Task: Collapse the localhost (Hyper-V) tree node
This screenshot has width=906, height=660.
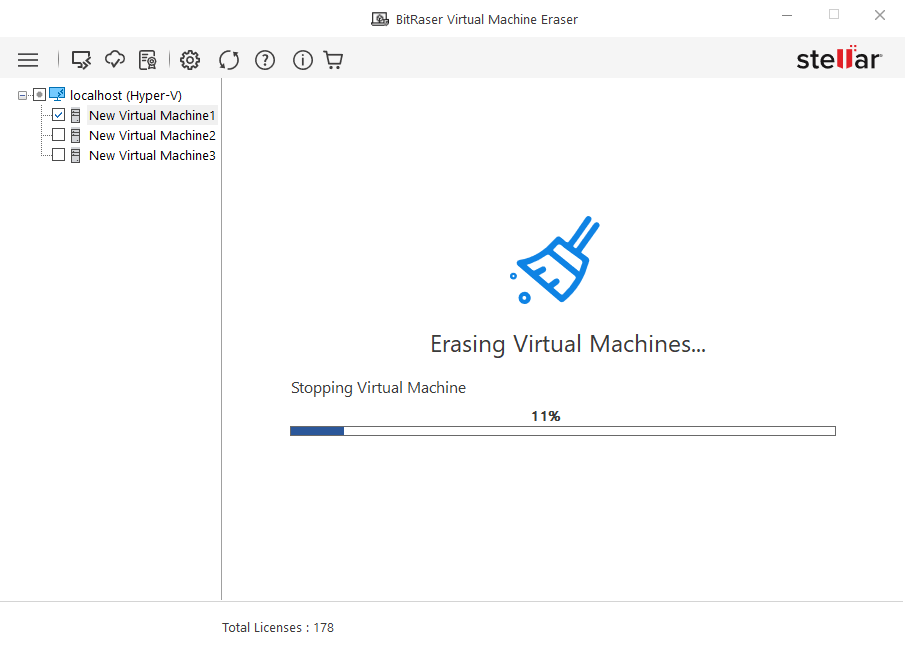Action: tap(23, 95)
